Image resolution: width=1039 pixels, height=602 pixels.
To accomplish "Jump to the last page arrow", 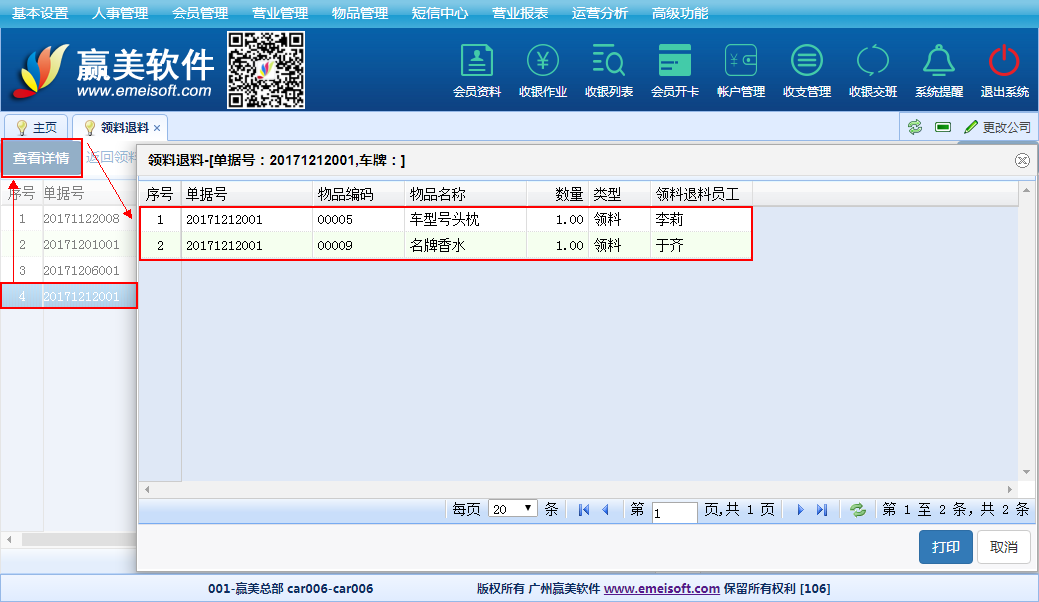I will tap(822, 510).
